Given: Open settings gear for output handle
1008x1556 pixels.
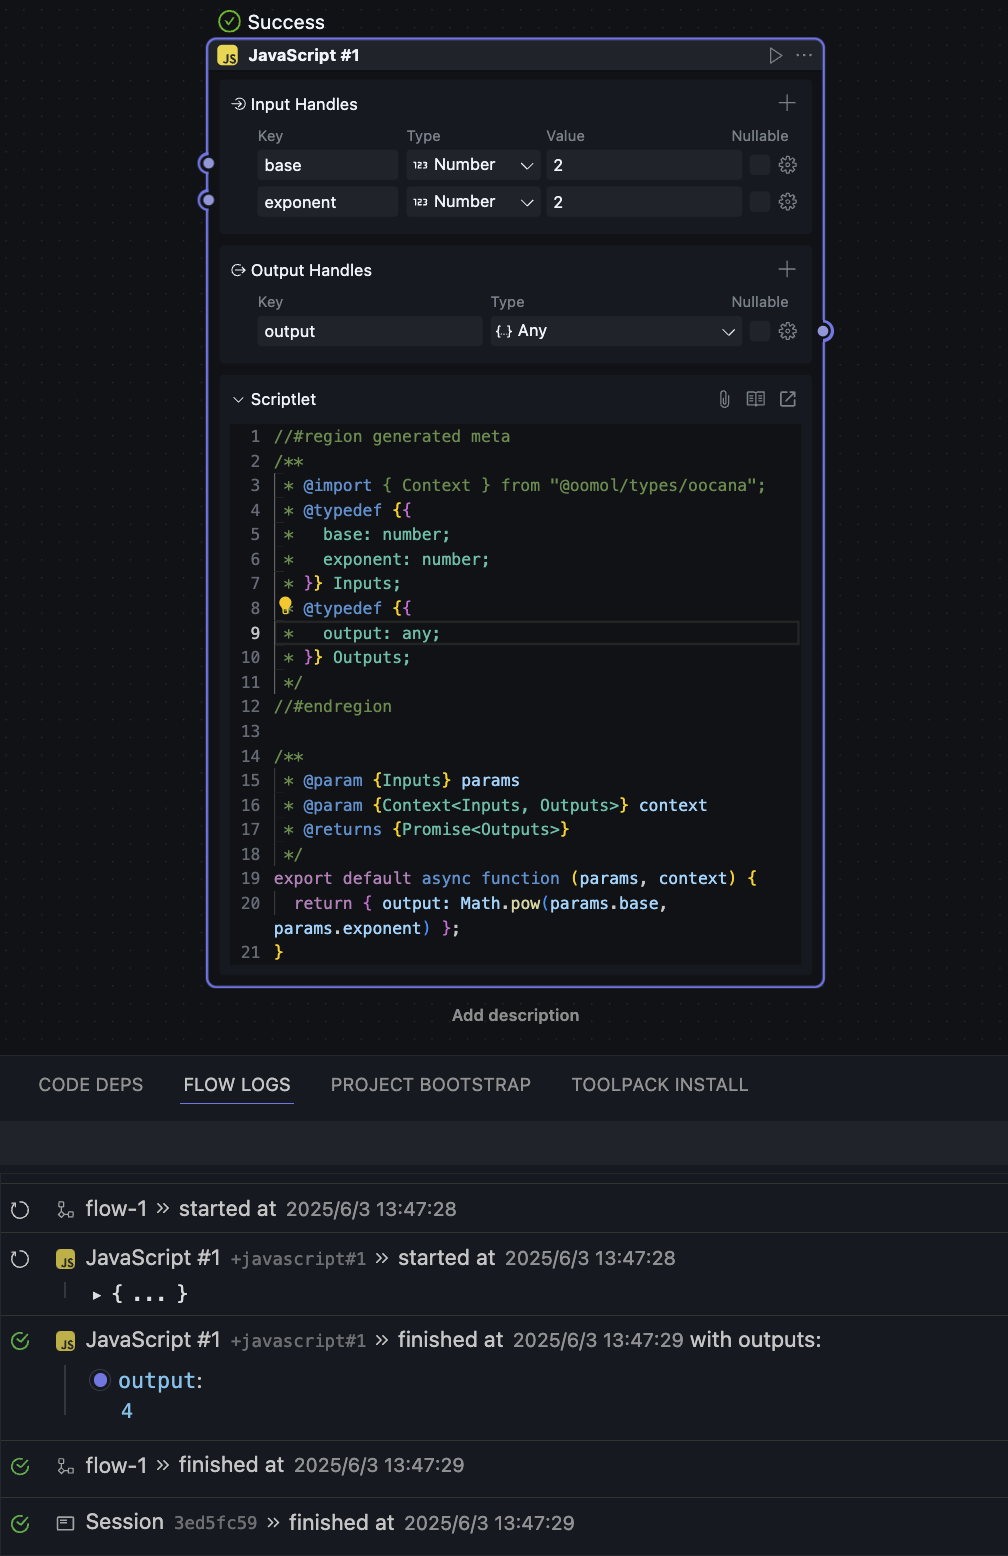Looking at the screenshot, I should [x=788, y=331].
